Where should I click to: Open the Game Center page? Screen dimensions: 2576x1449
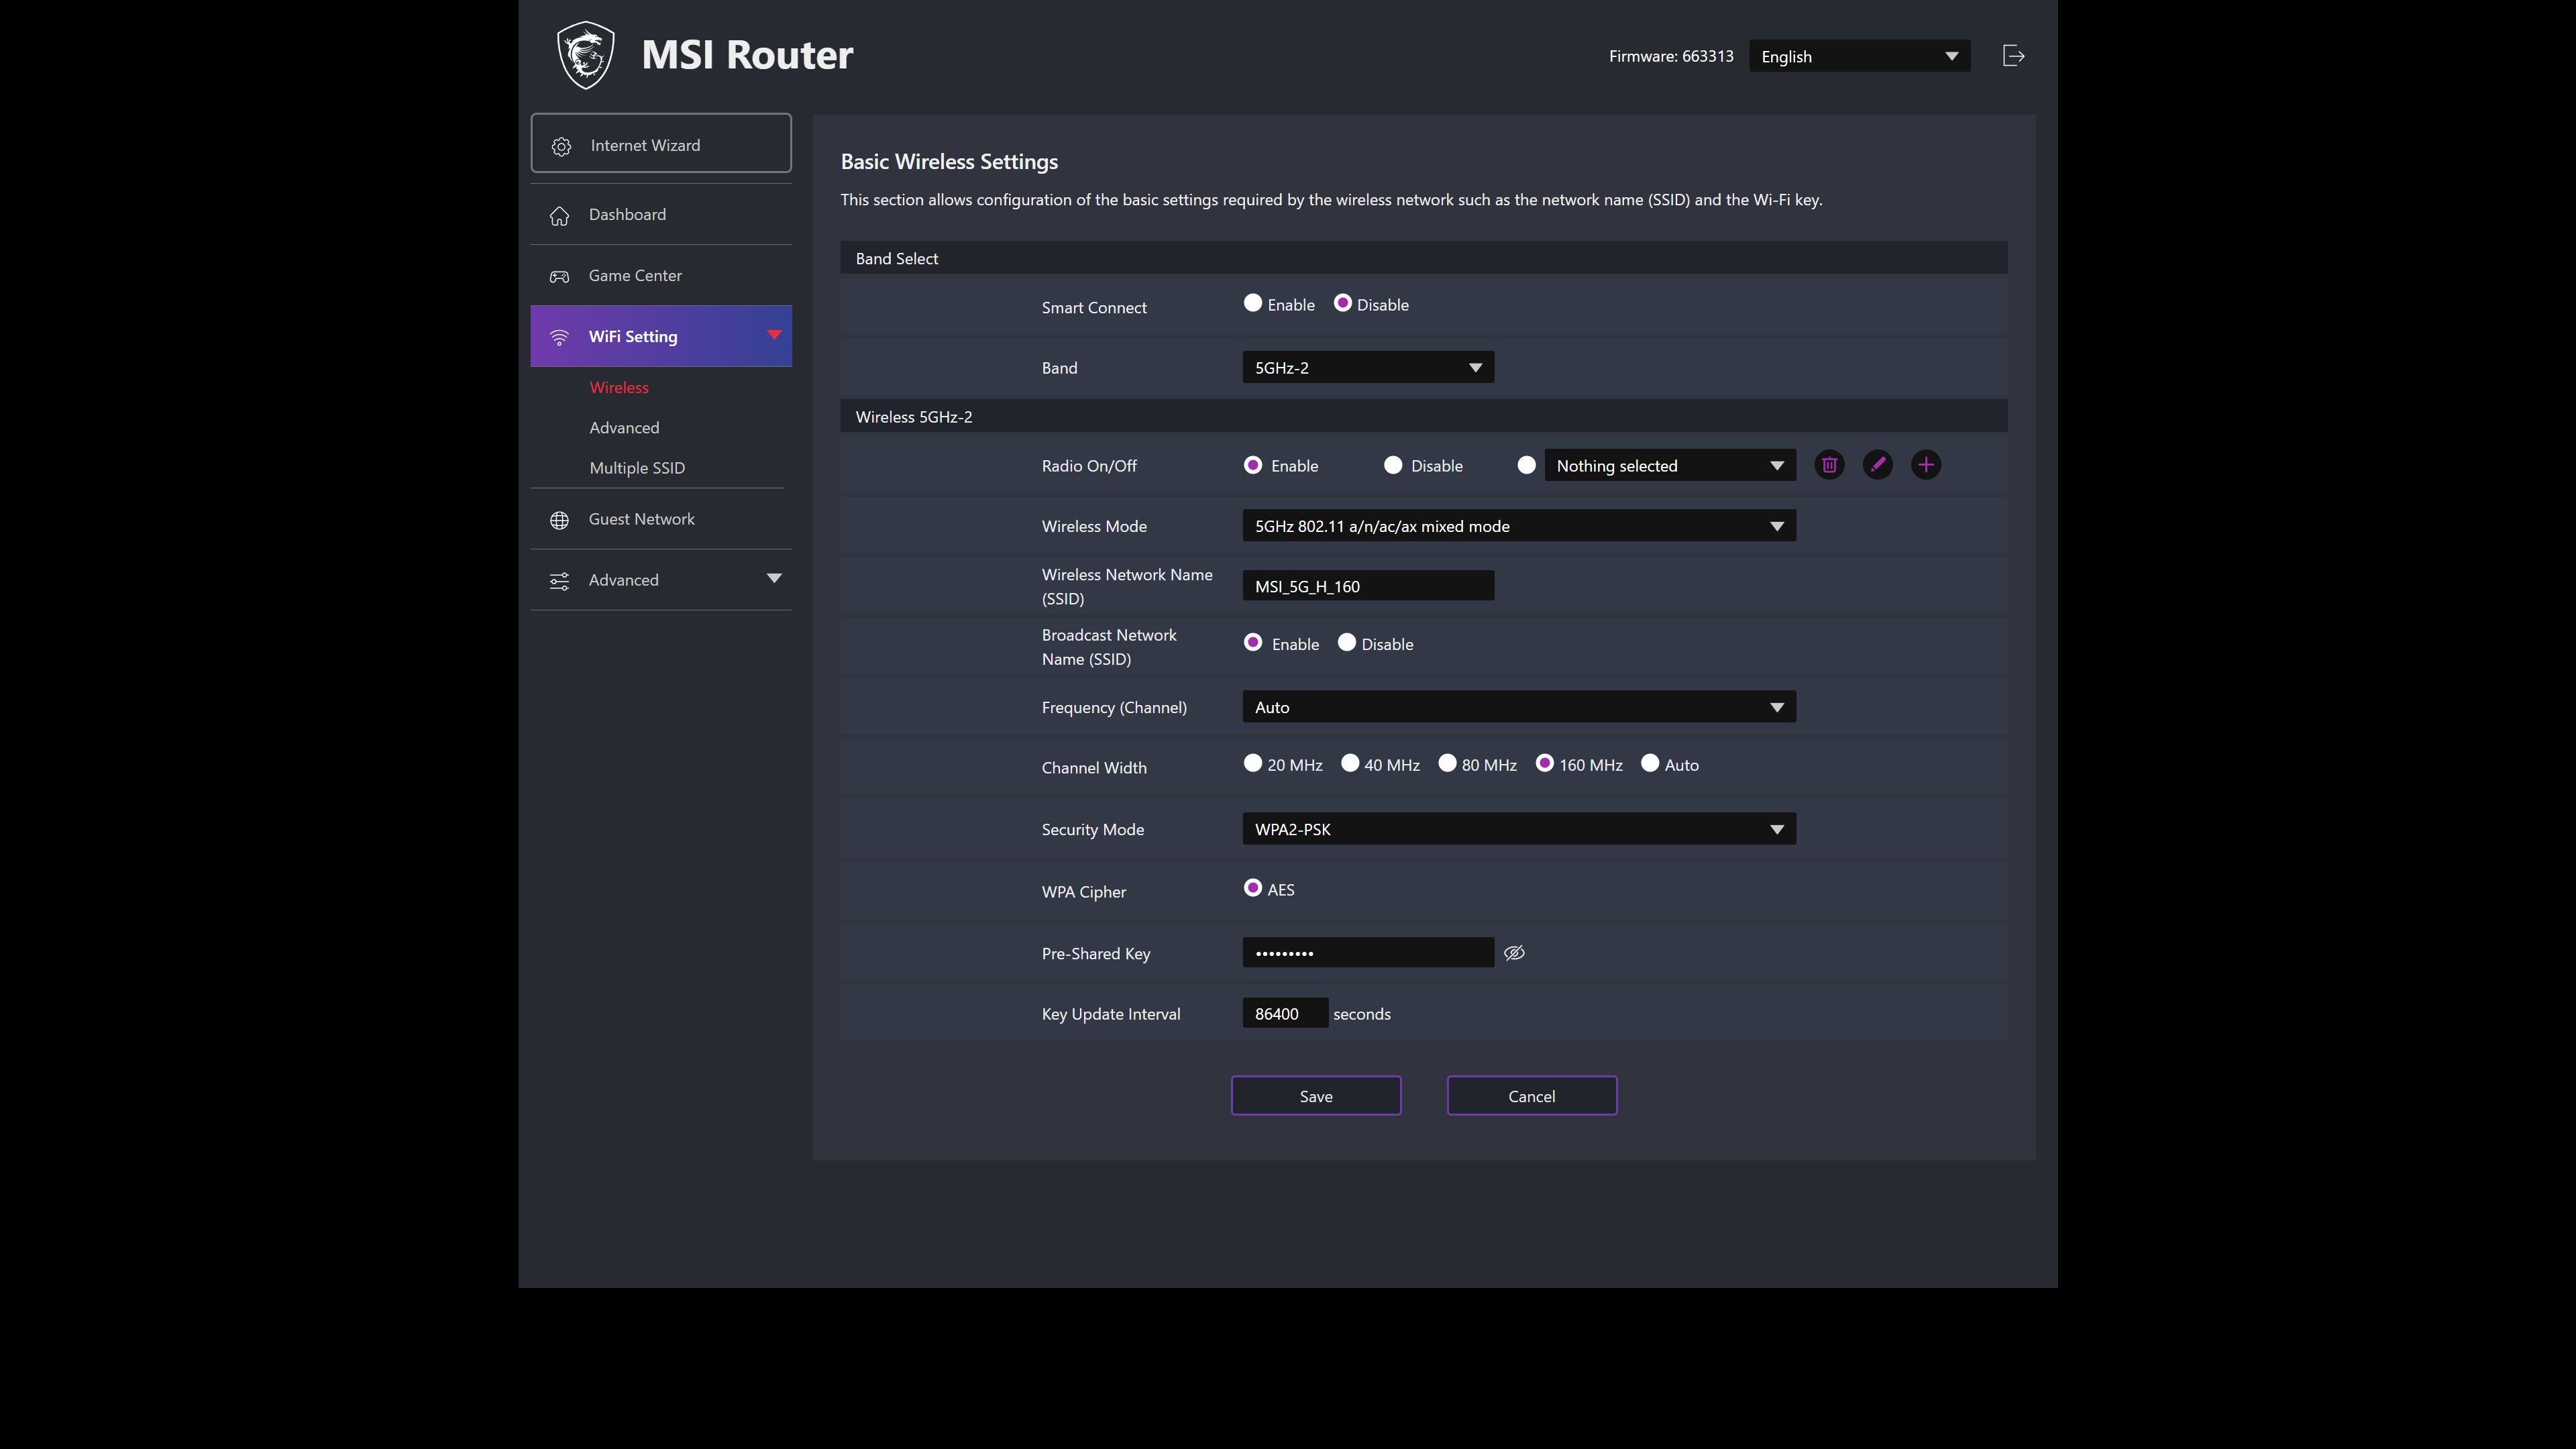(660, 276)
